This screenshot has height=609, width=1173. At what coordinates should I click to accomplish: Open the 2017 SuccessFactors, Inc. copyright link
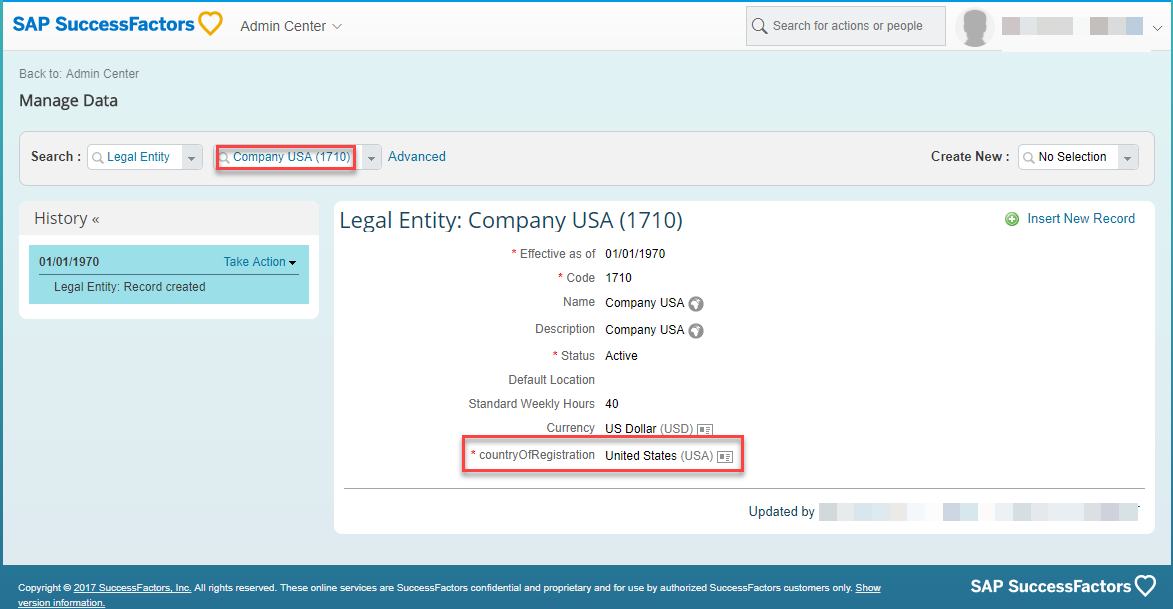click(132, 588)
